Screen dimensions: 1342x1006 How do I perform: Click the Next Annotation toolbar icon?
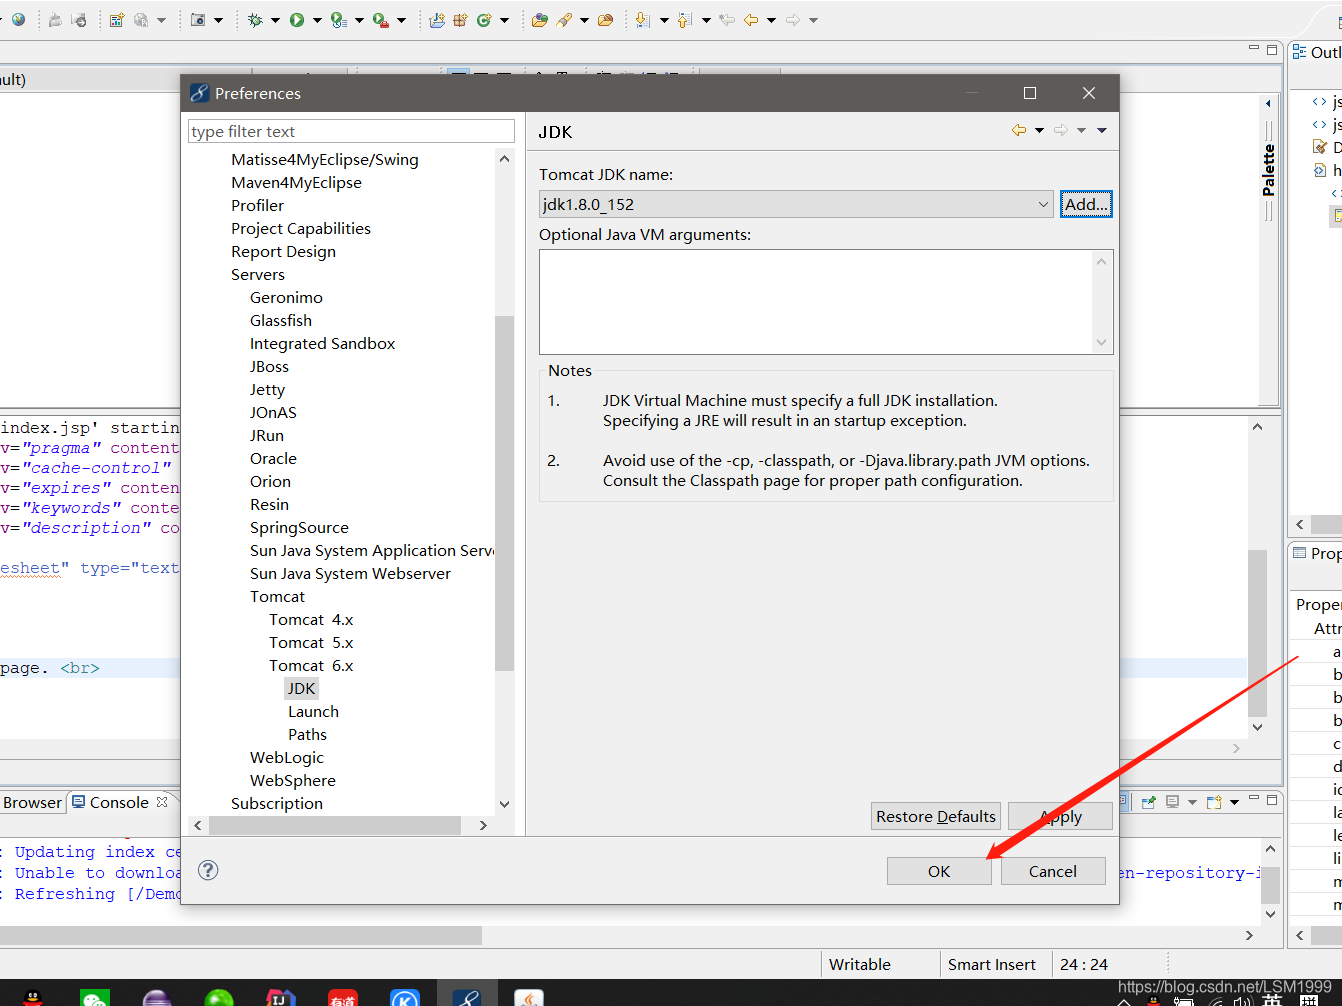coord(642,20)
